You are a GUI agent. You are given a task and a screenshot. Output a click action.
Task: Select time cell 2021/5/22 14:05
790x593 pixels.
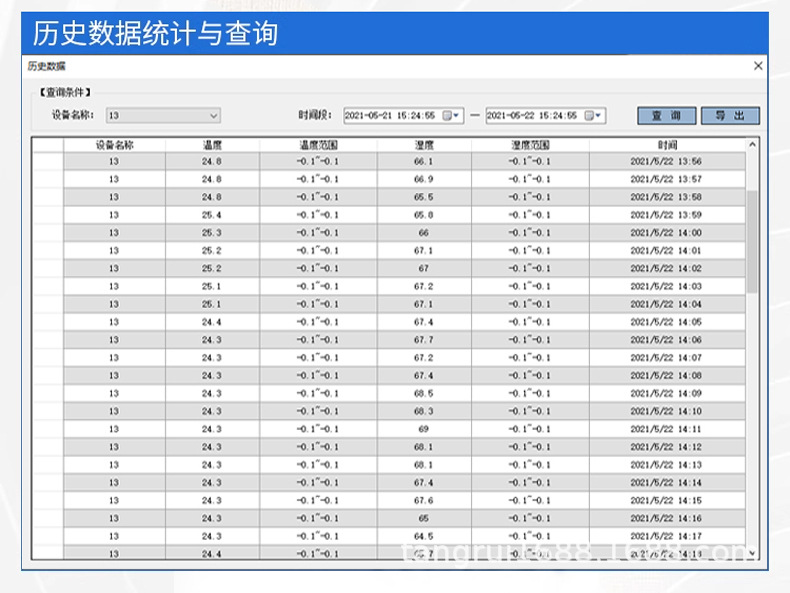pyautogui.click(x=667, y=322)
